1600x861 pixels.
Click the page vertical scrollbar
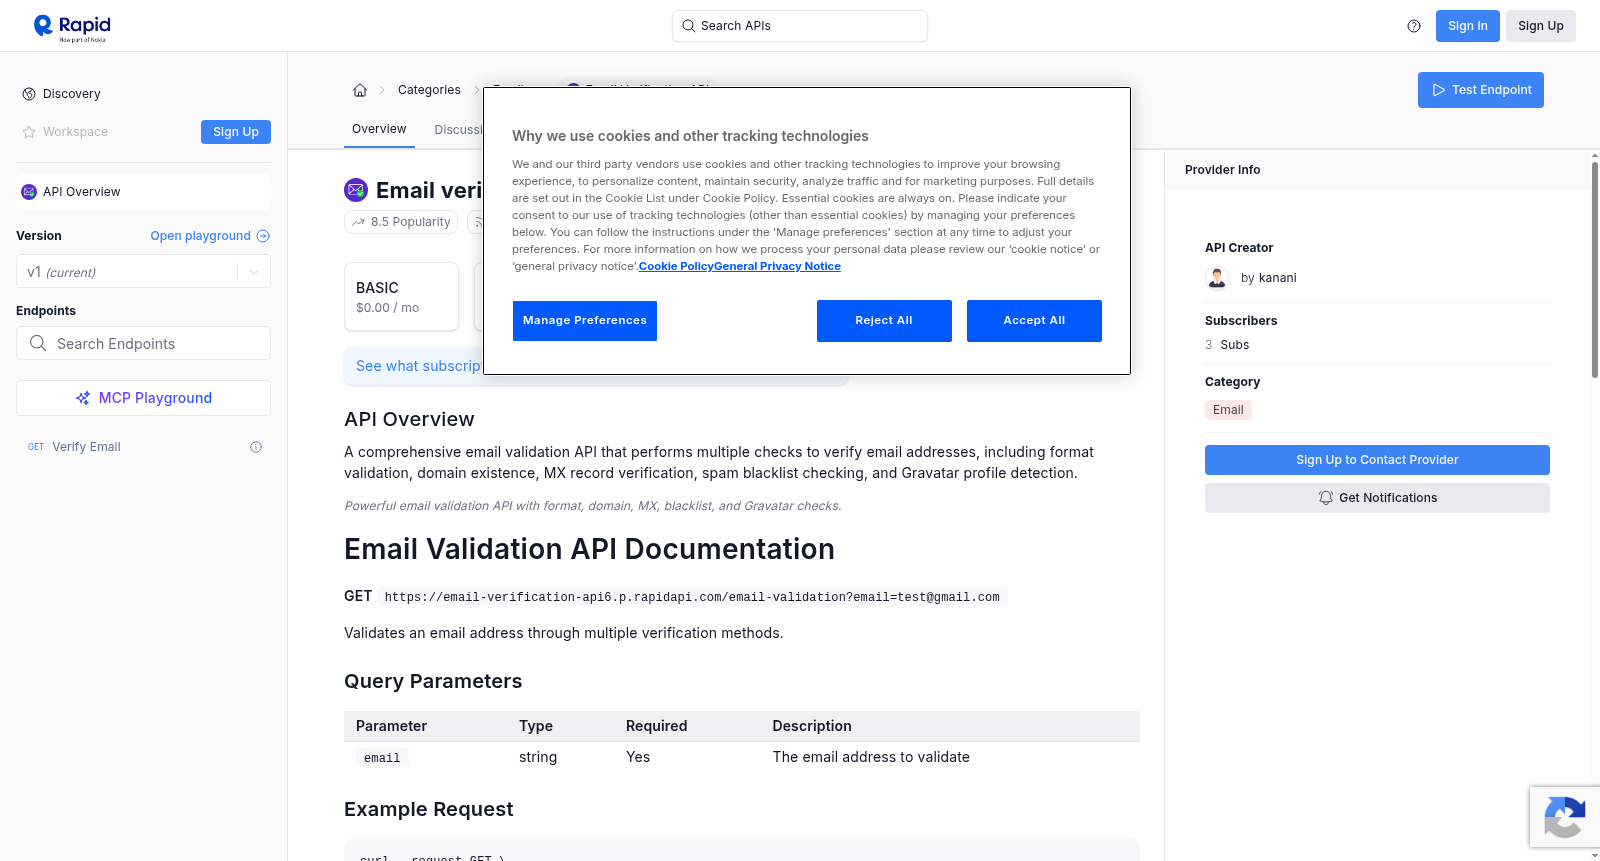1594,270
